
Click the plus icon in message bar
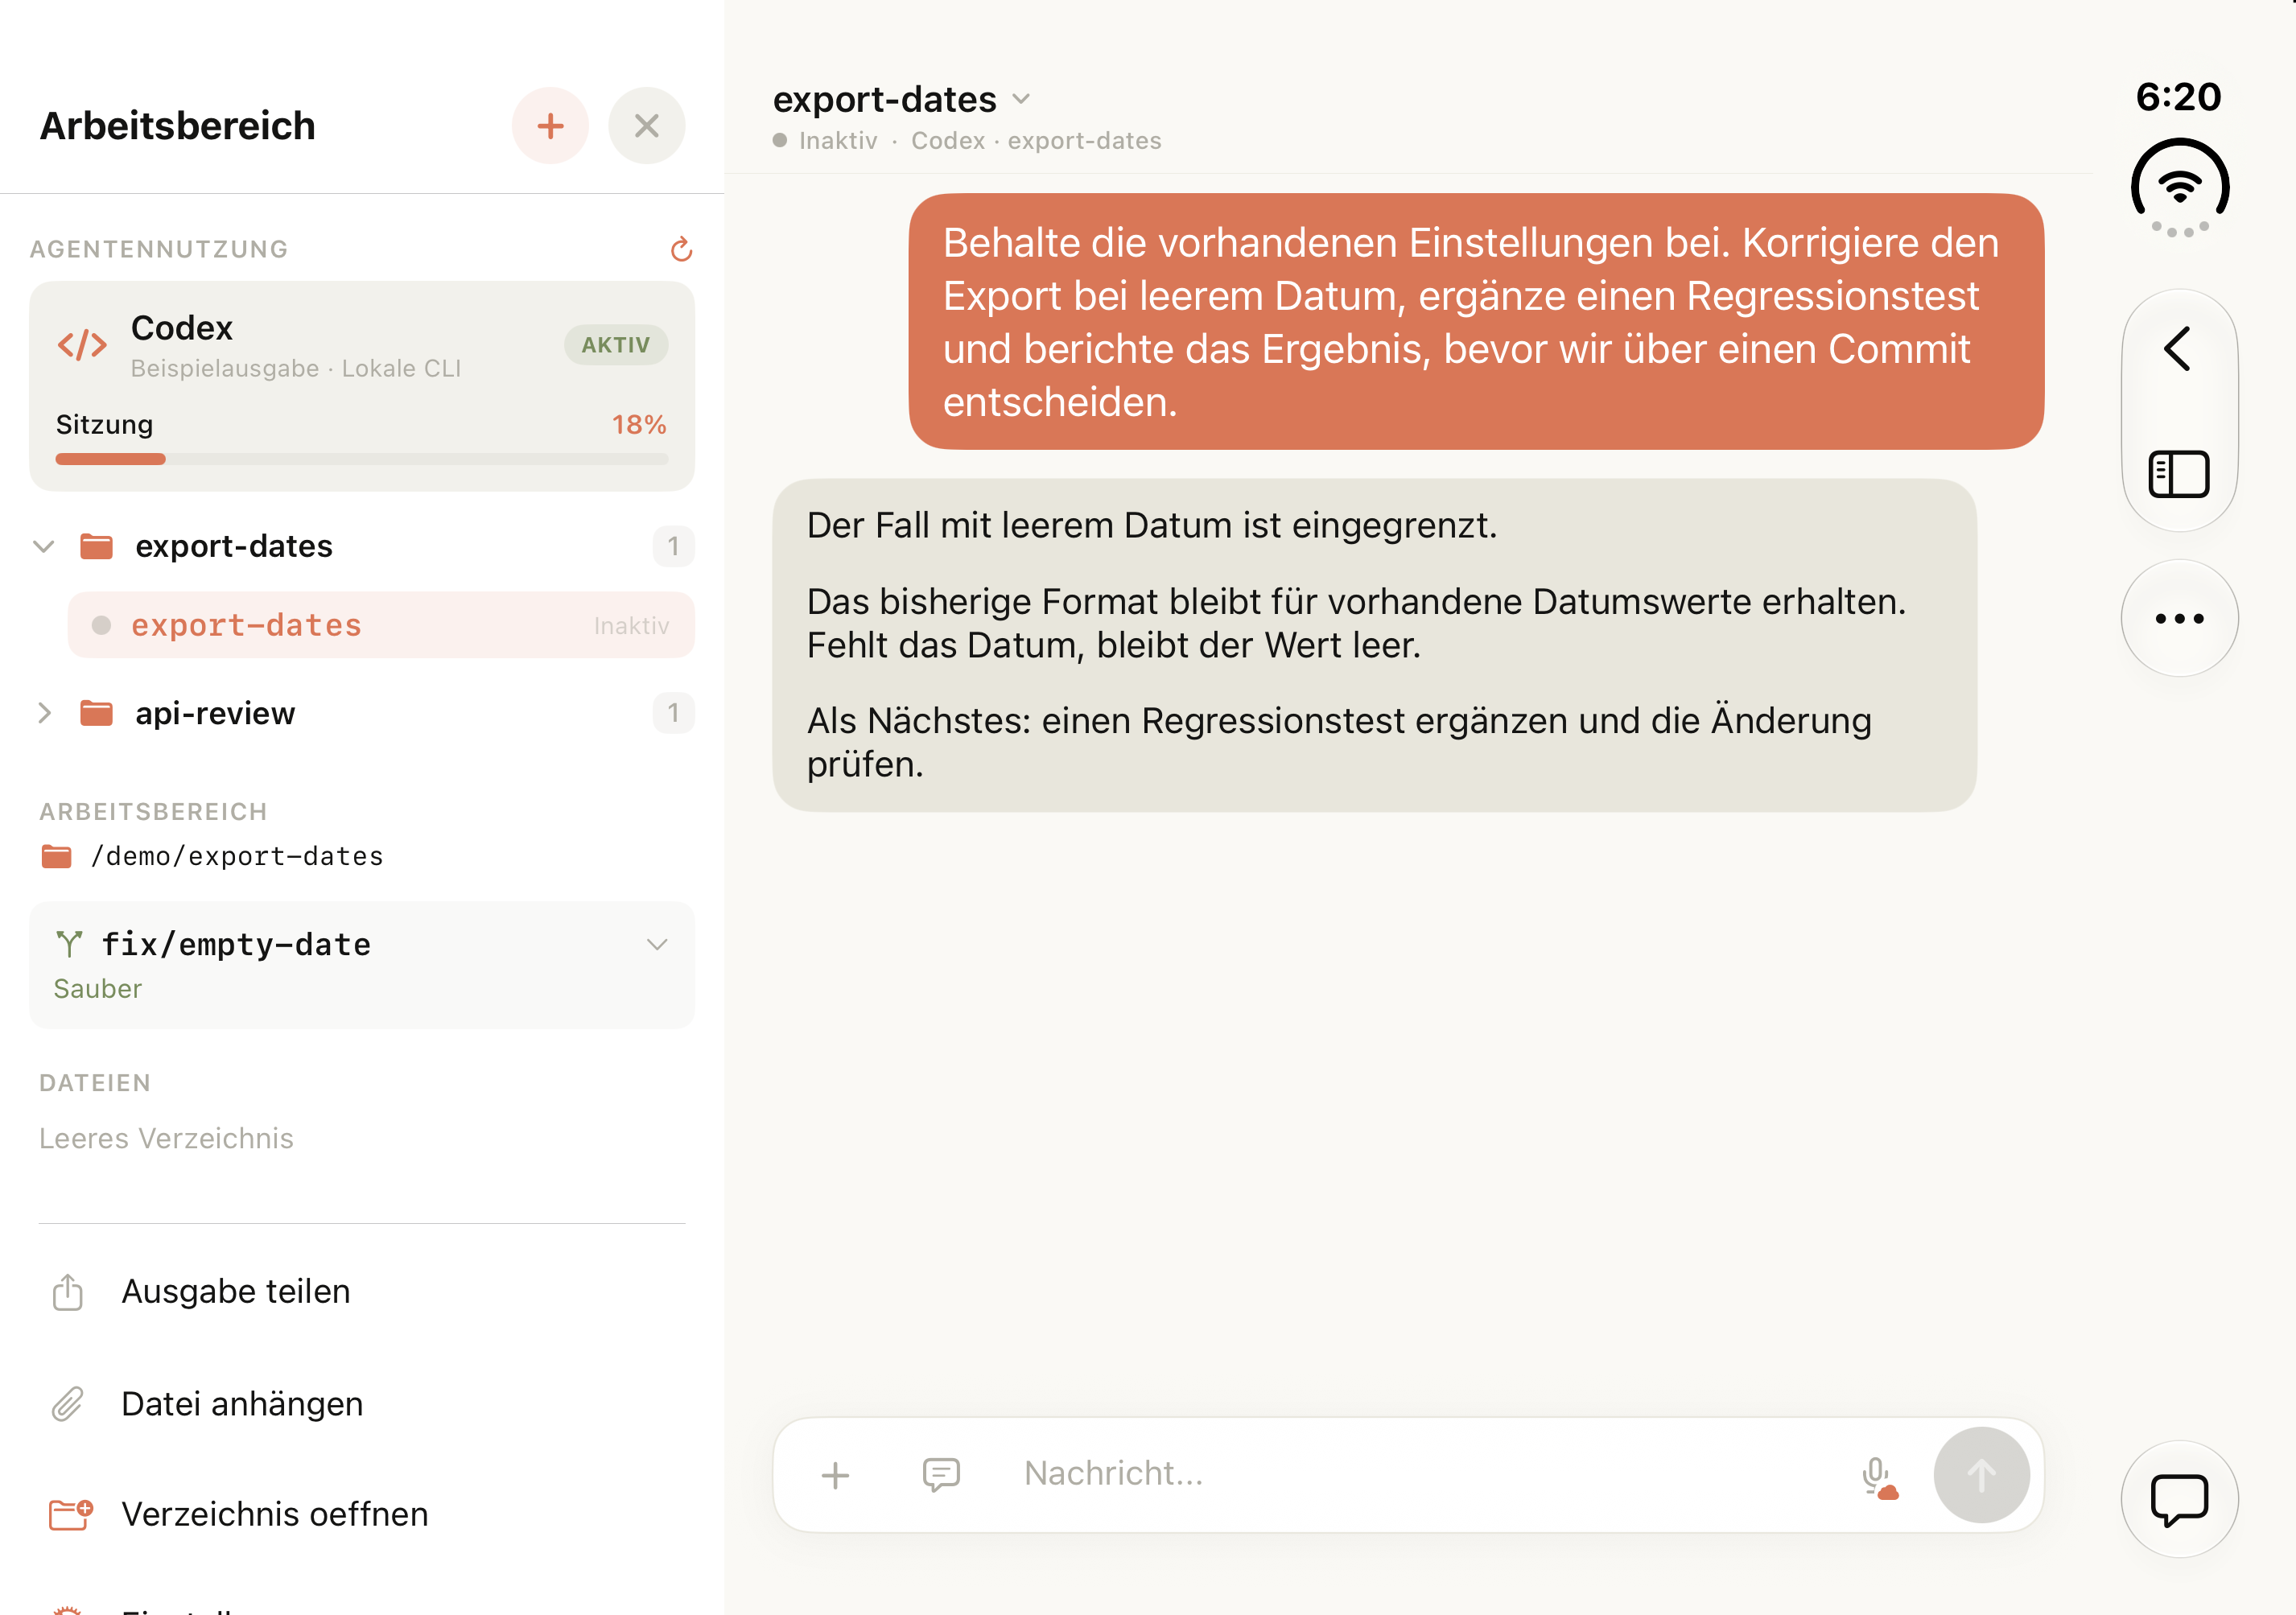tap(835, 1475)
